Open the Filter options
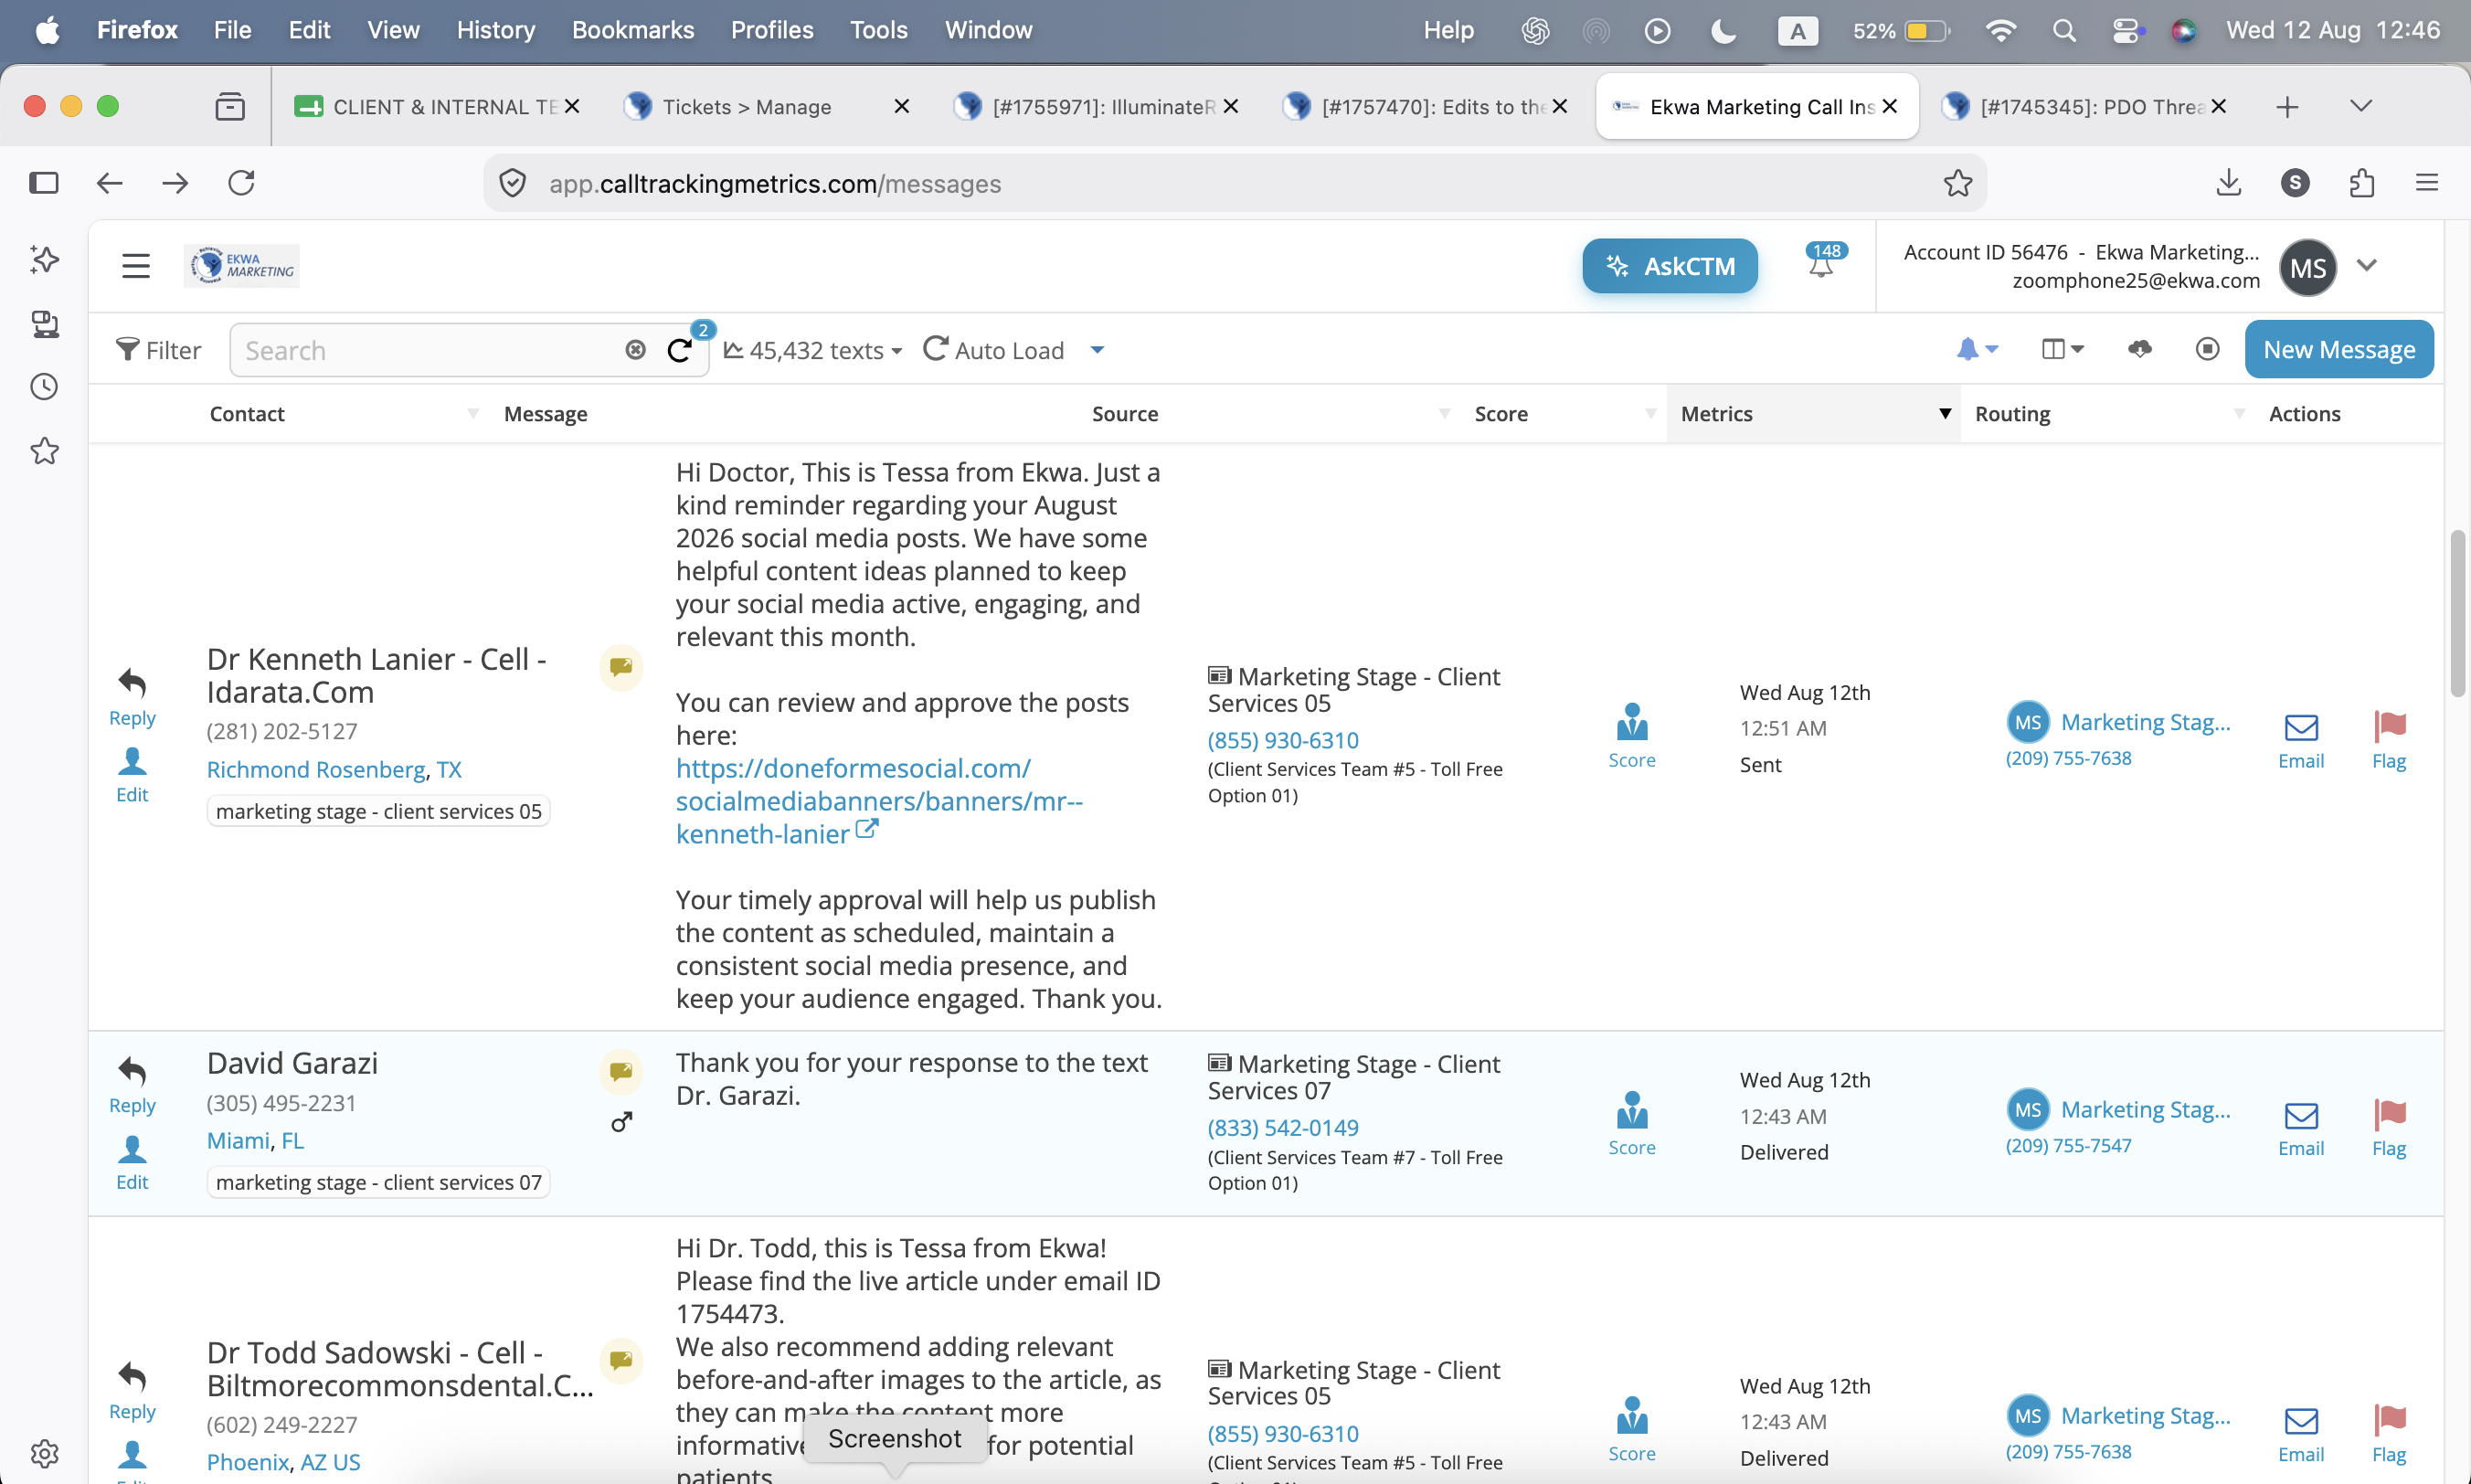 pos(159,350)
